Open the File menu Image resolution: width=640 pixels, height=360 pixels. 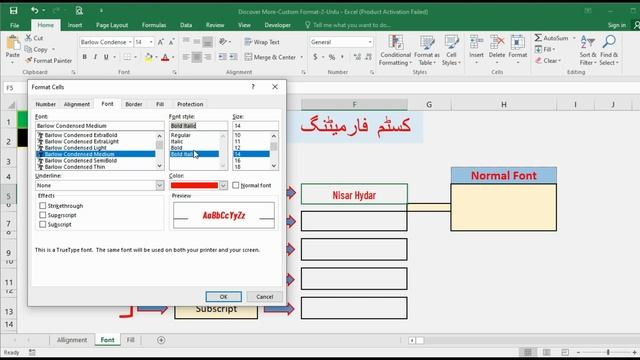15,25
